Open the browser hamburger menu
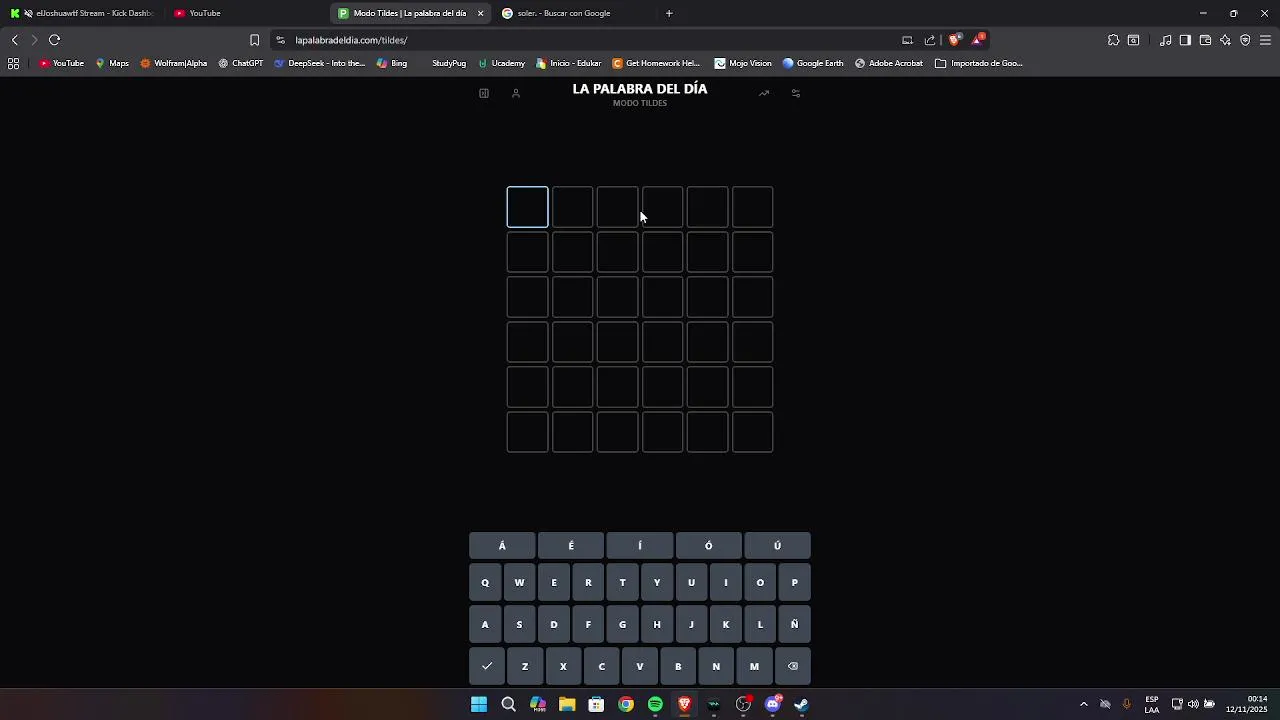Viewport: 1280px width, 720px height. pos(1265,40)
